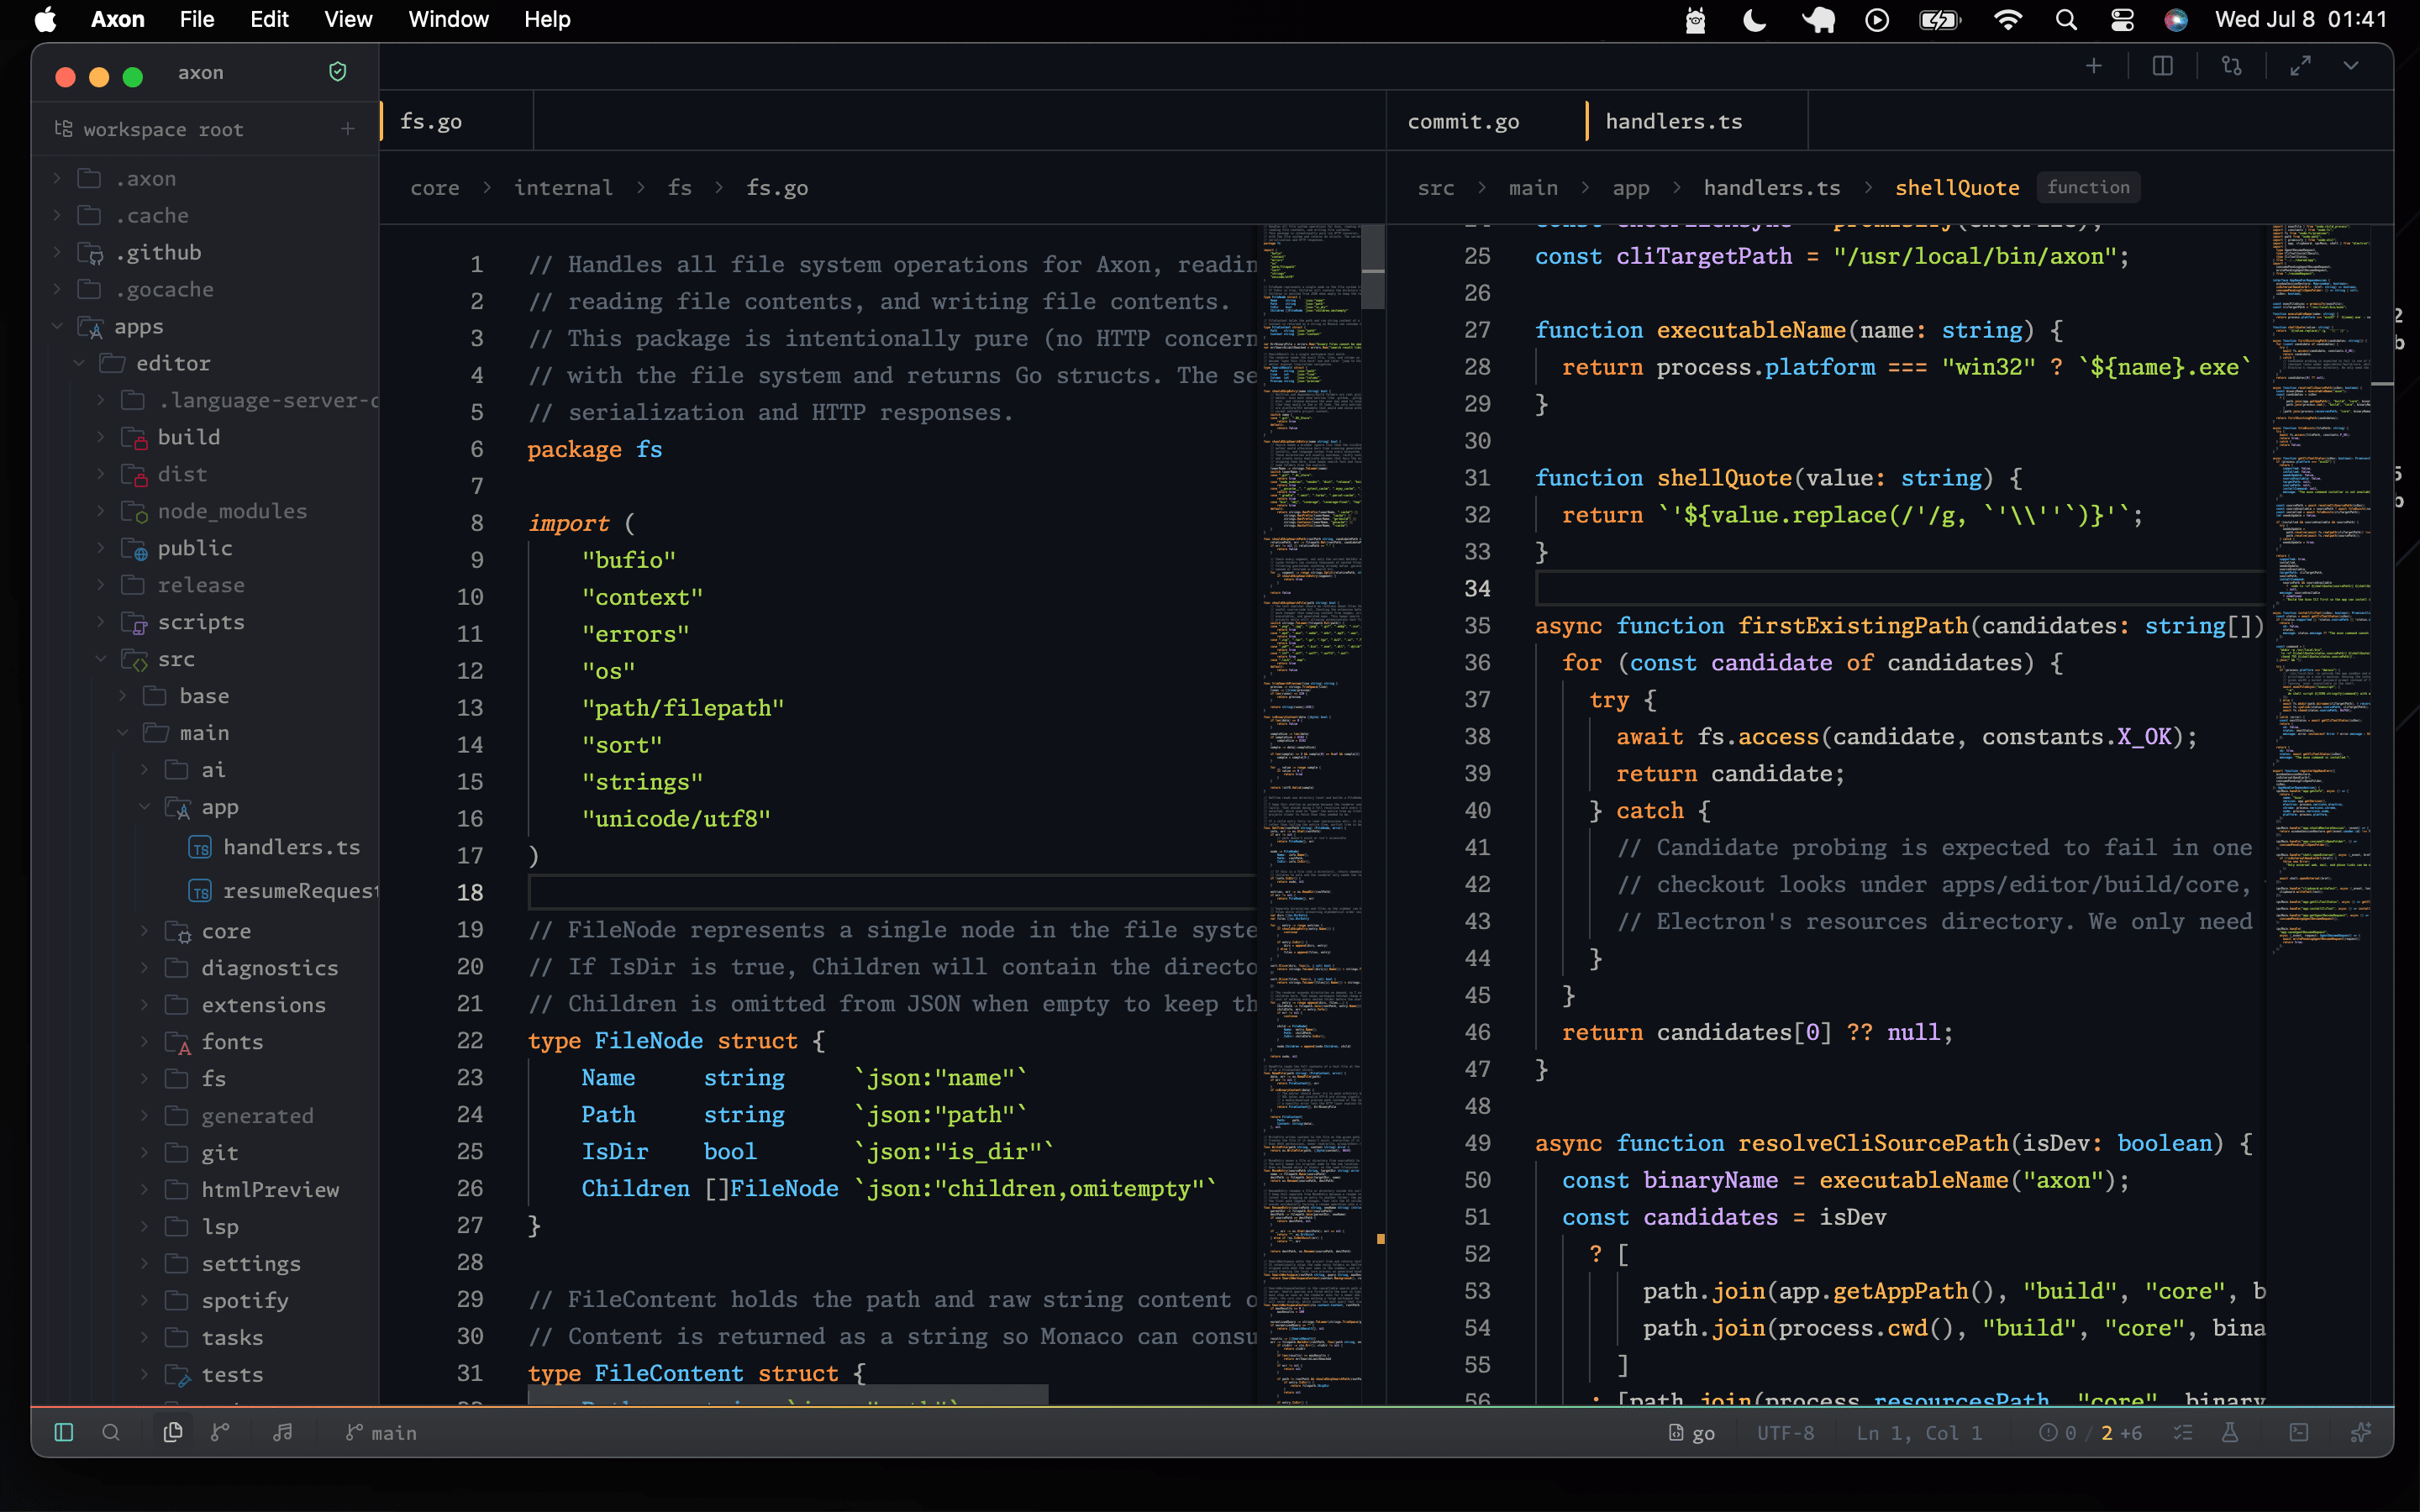2420x1512 pixels.
Task: Expand the ai folder
Action: [x=145, y=770]
